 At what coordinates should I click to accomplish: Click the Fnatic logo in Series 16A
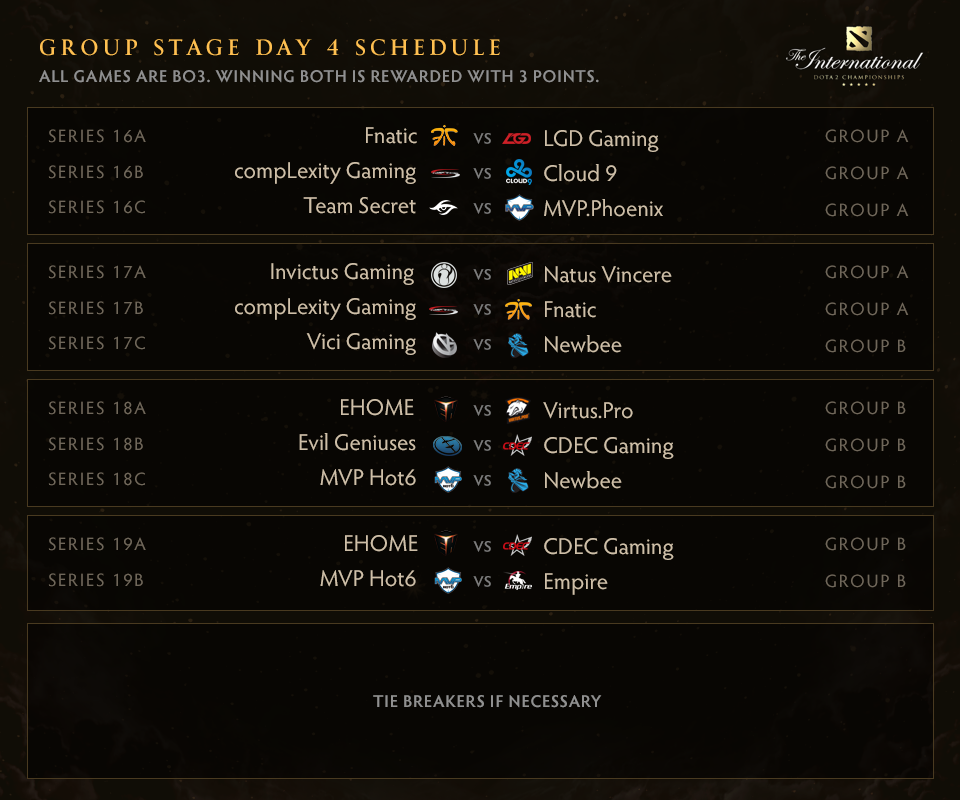coord(444,136)
